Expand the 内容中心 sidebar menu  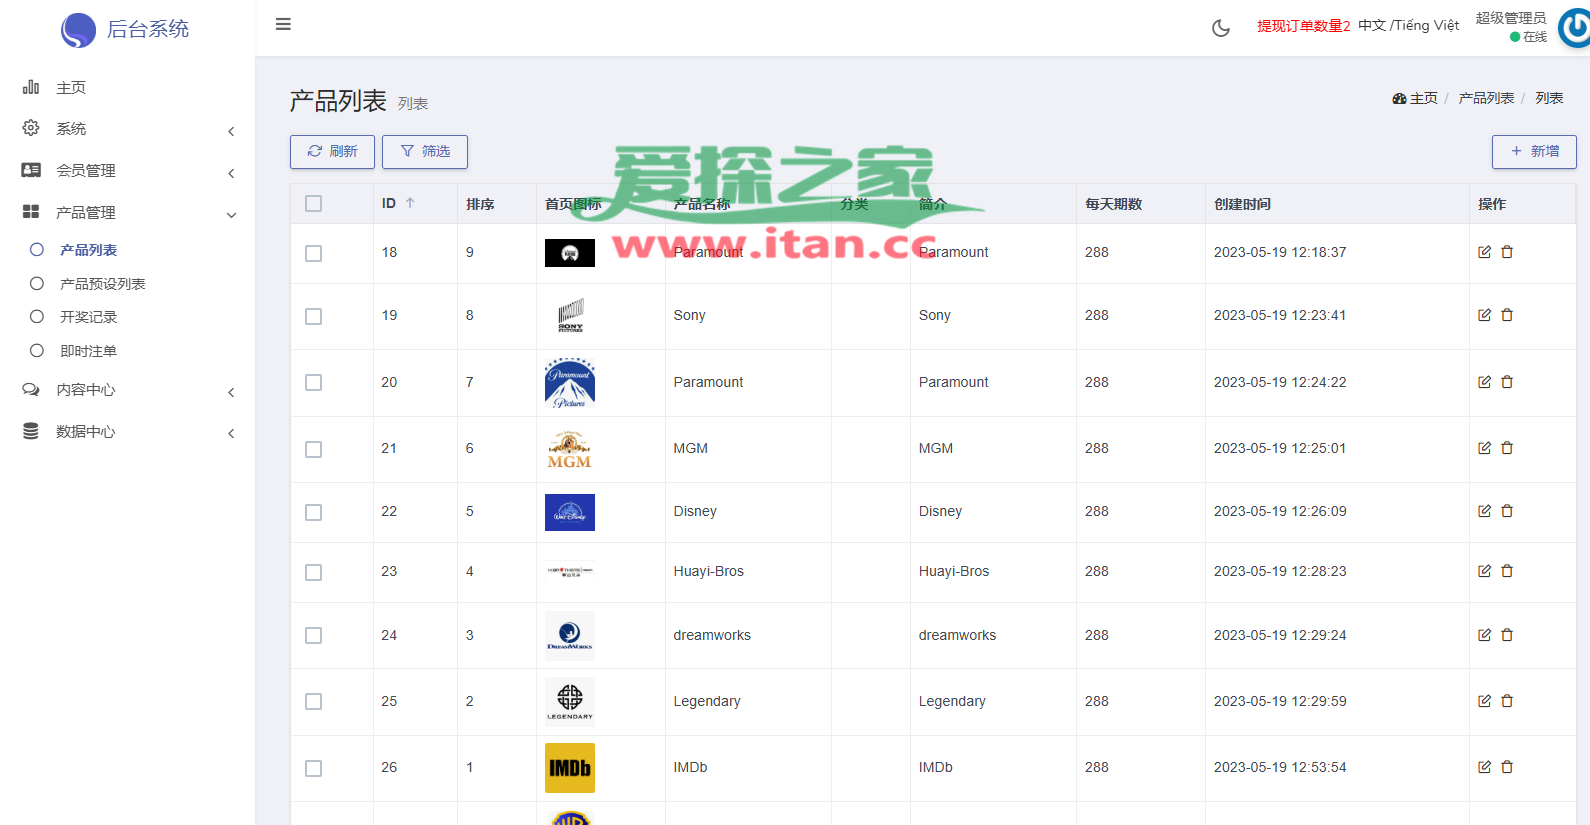[128, 390]
